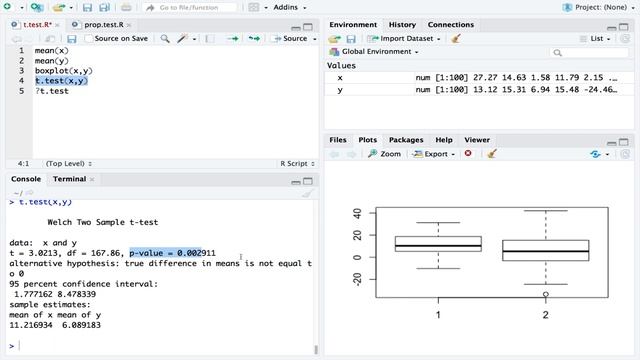The width and height of the screenshot is (640, 360).
Task: Close the Terminal tab
Action: pyautogui.click(x=92, y=179)
